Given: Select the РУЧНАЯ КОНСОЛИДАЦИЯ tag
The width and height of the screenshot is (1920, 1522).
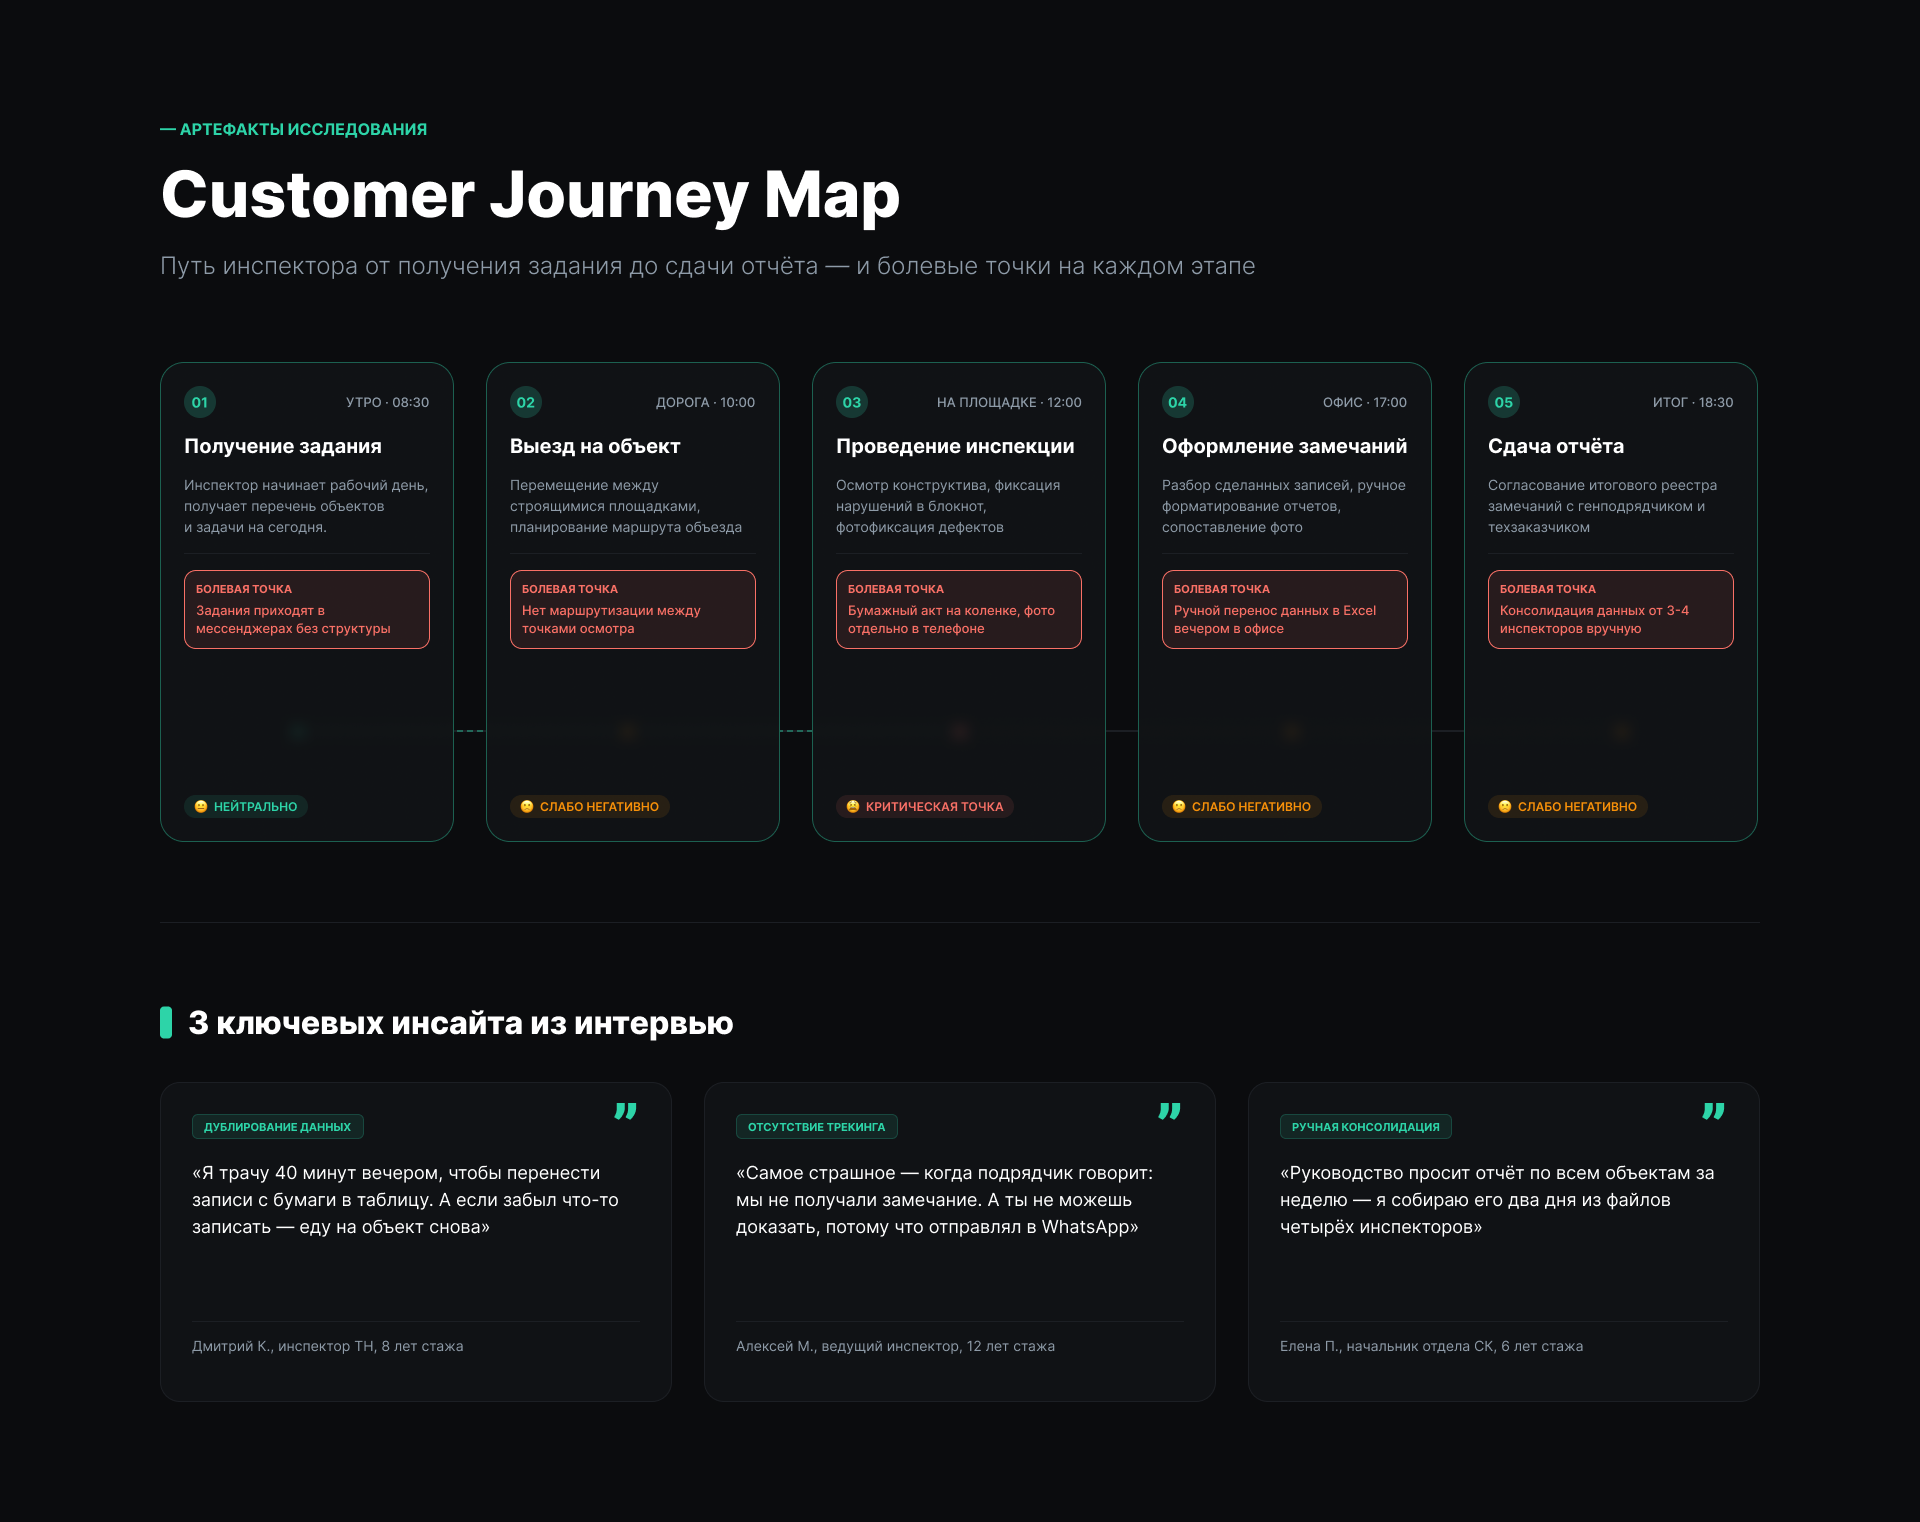Looking at the screenshot, I should (1366, 1127).
